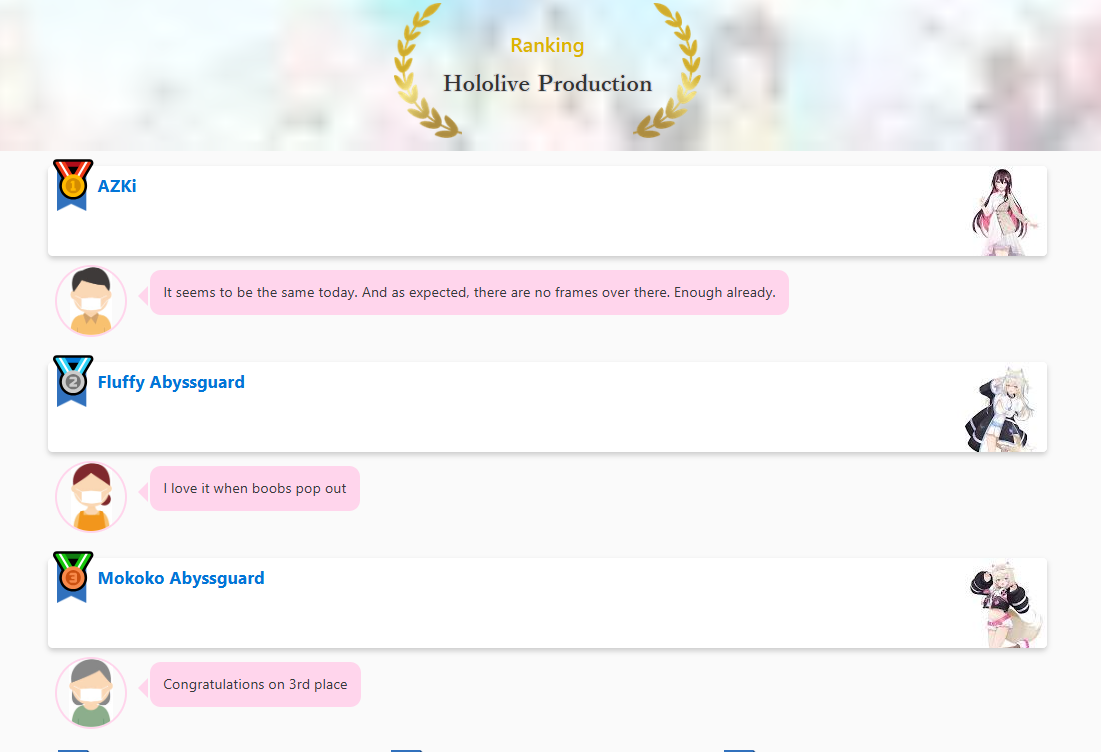Click the dark-haired masked commenter avatar
This screenshot has height=752, width=1101.
tap(91, 301)
